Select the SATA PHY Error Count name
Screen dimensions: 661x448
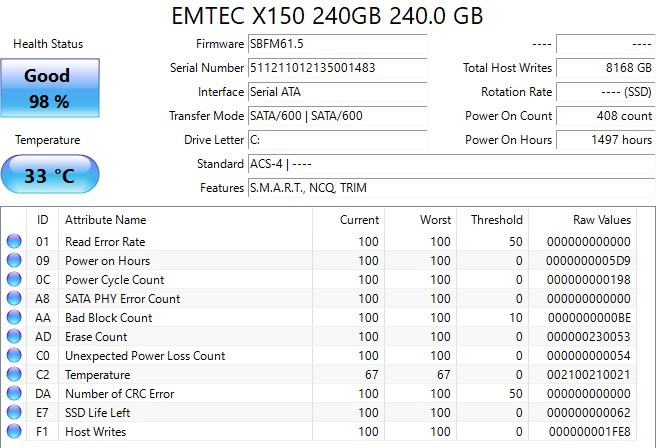point(122,299)
